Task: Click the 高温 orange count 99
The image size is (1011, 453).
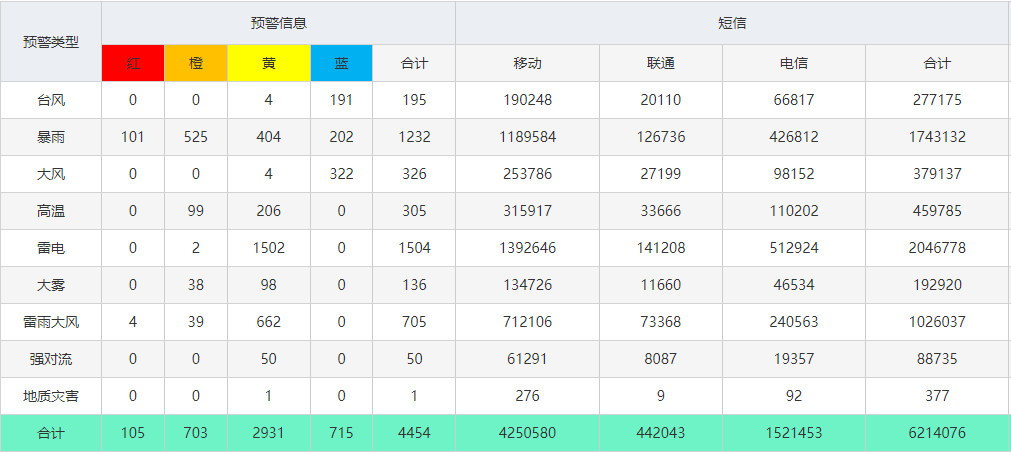Action: (196, 211)
